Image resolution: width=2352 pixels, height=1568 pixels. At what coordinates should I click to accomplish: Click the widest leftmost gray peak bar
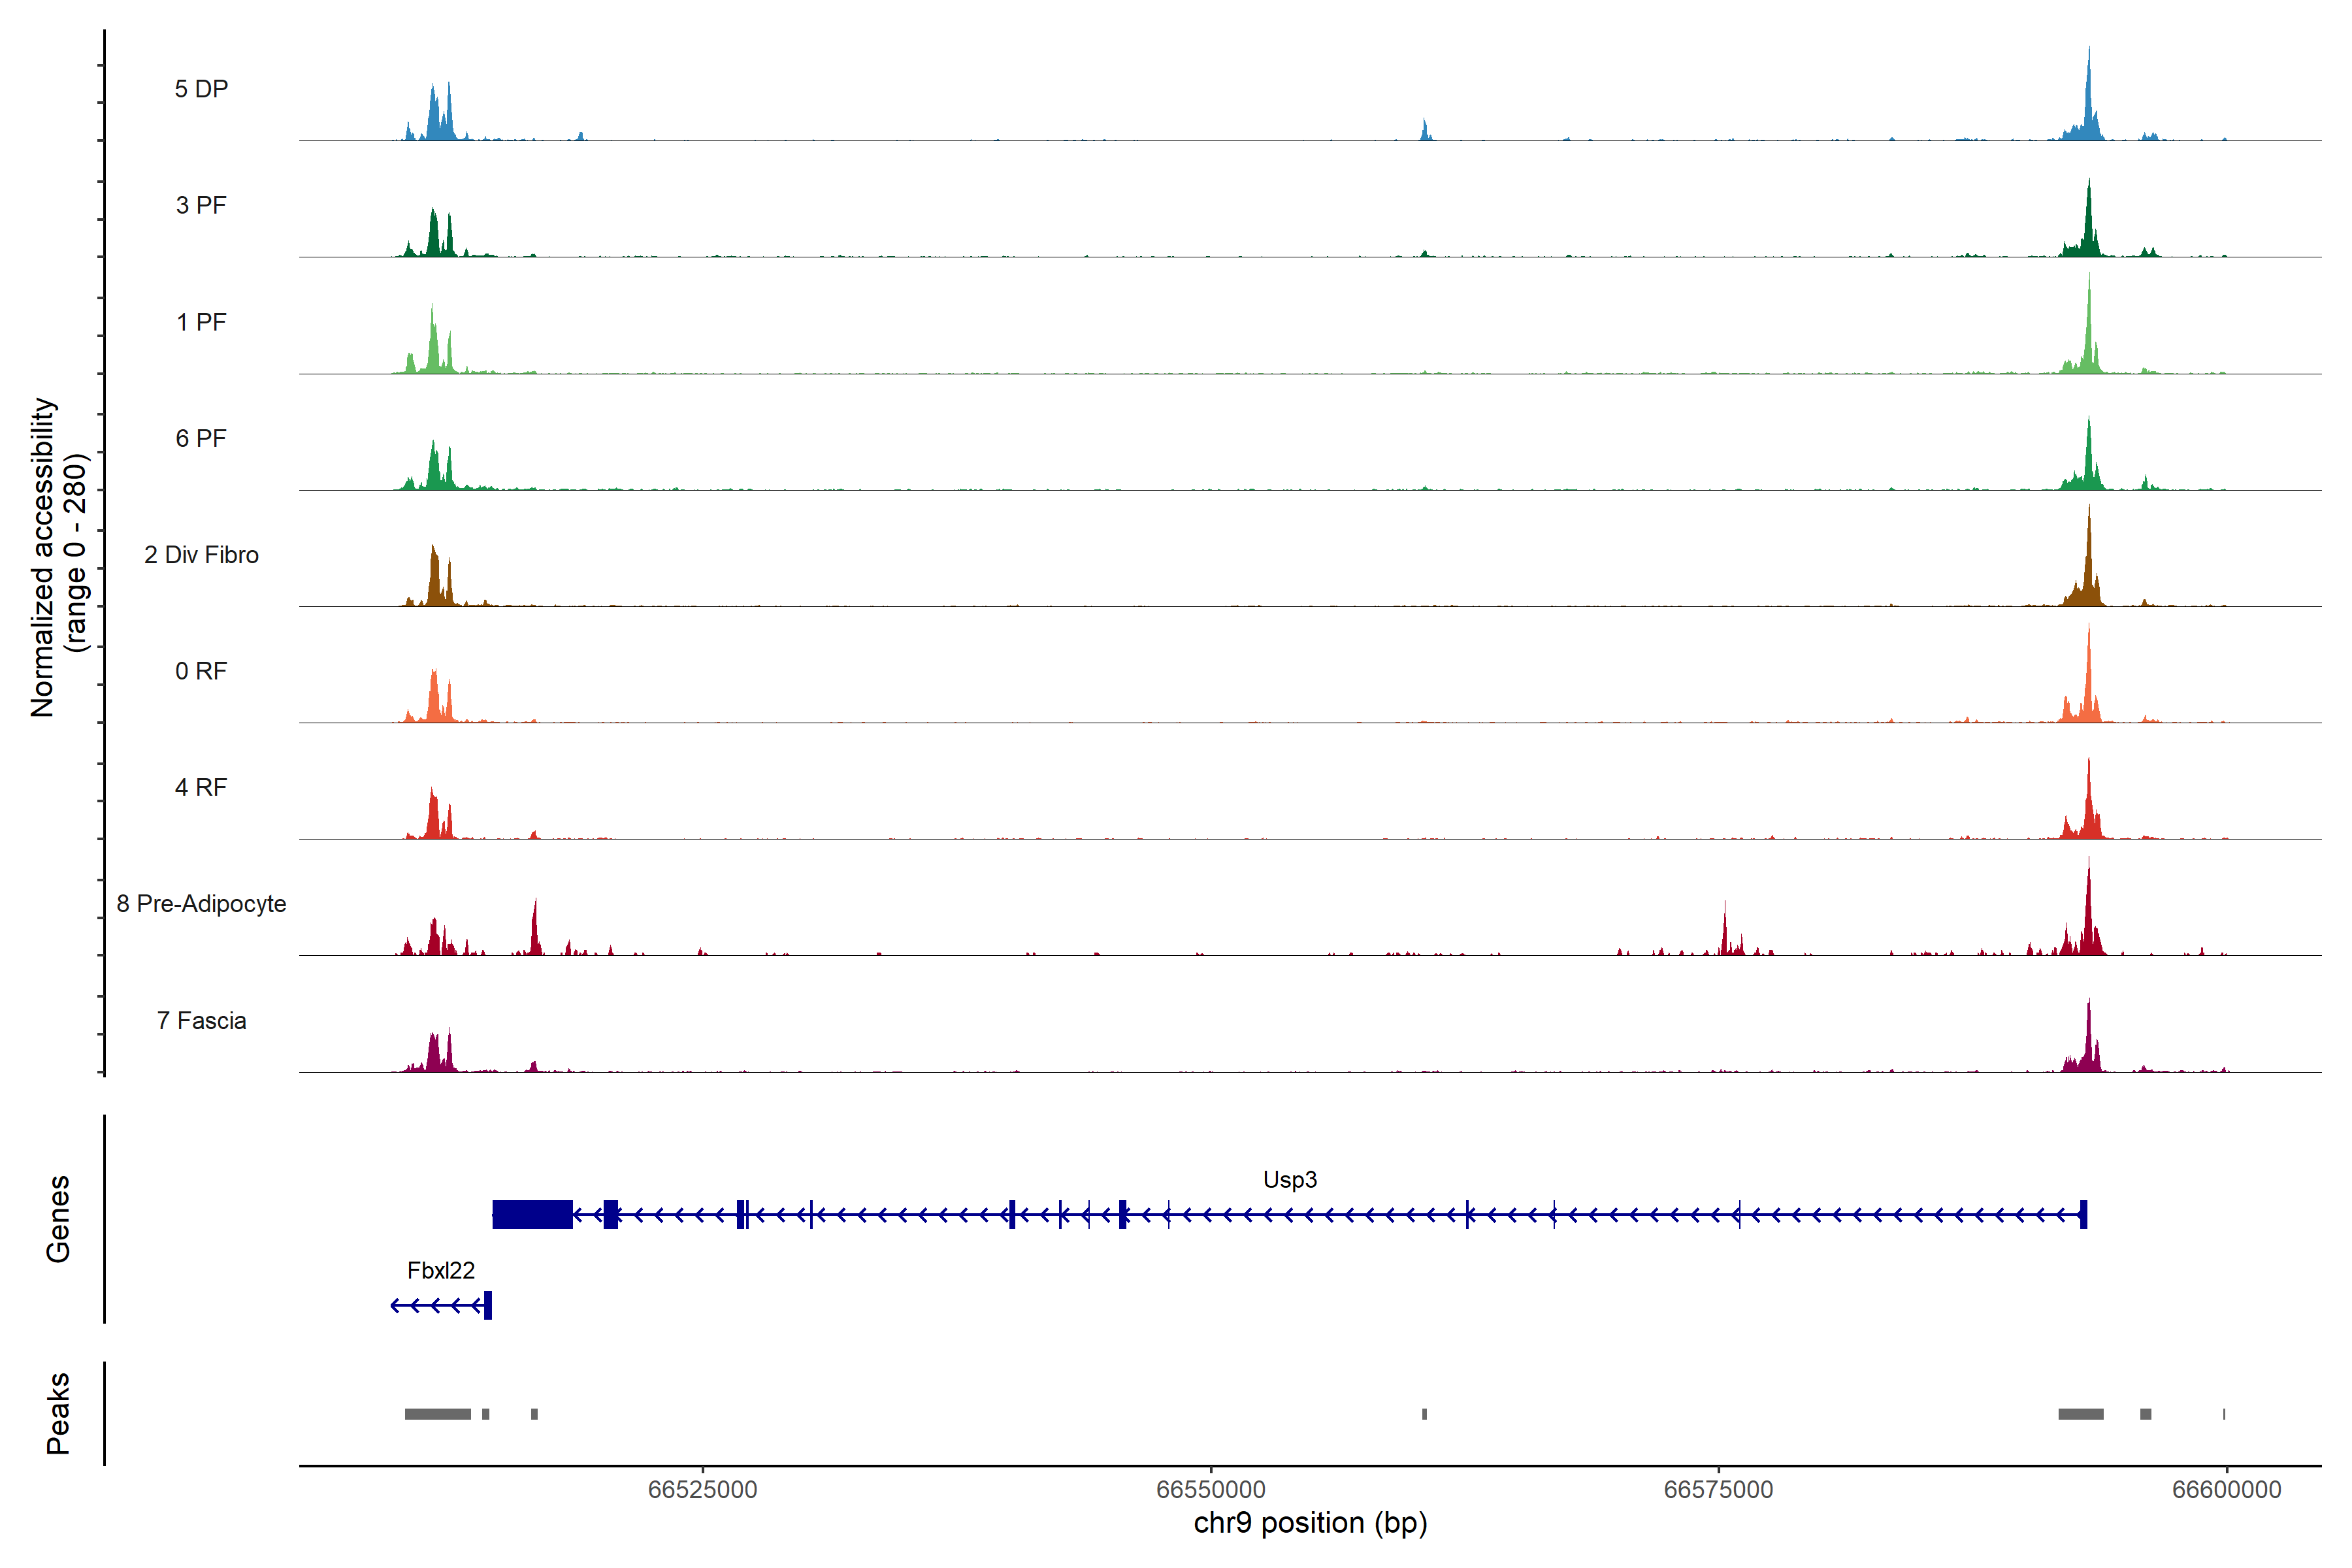tap(437, 1414)
